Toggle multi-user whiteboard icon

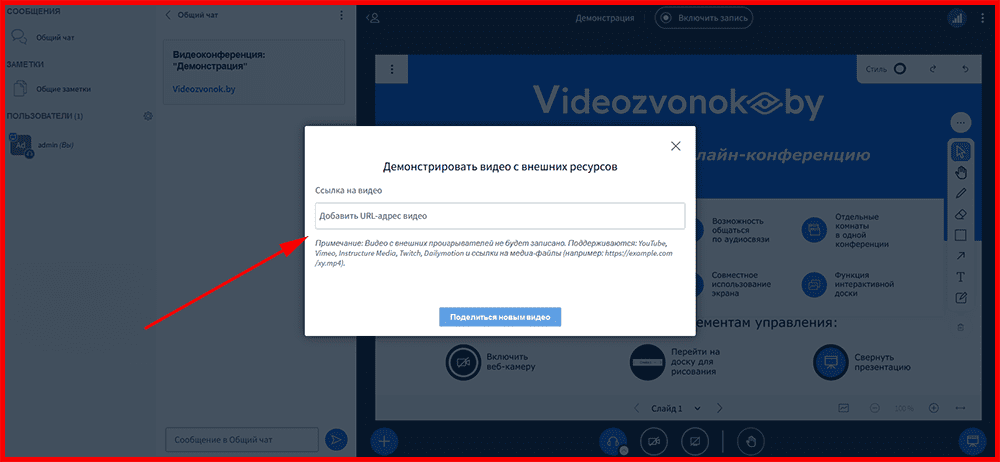844,408
